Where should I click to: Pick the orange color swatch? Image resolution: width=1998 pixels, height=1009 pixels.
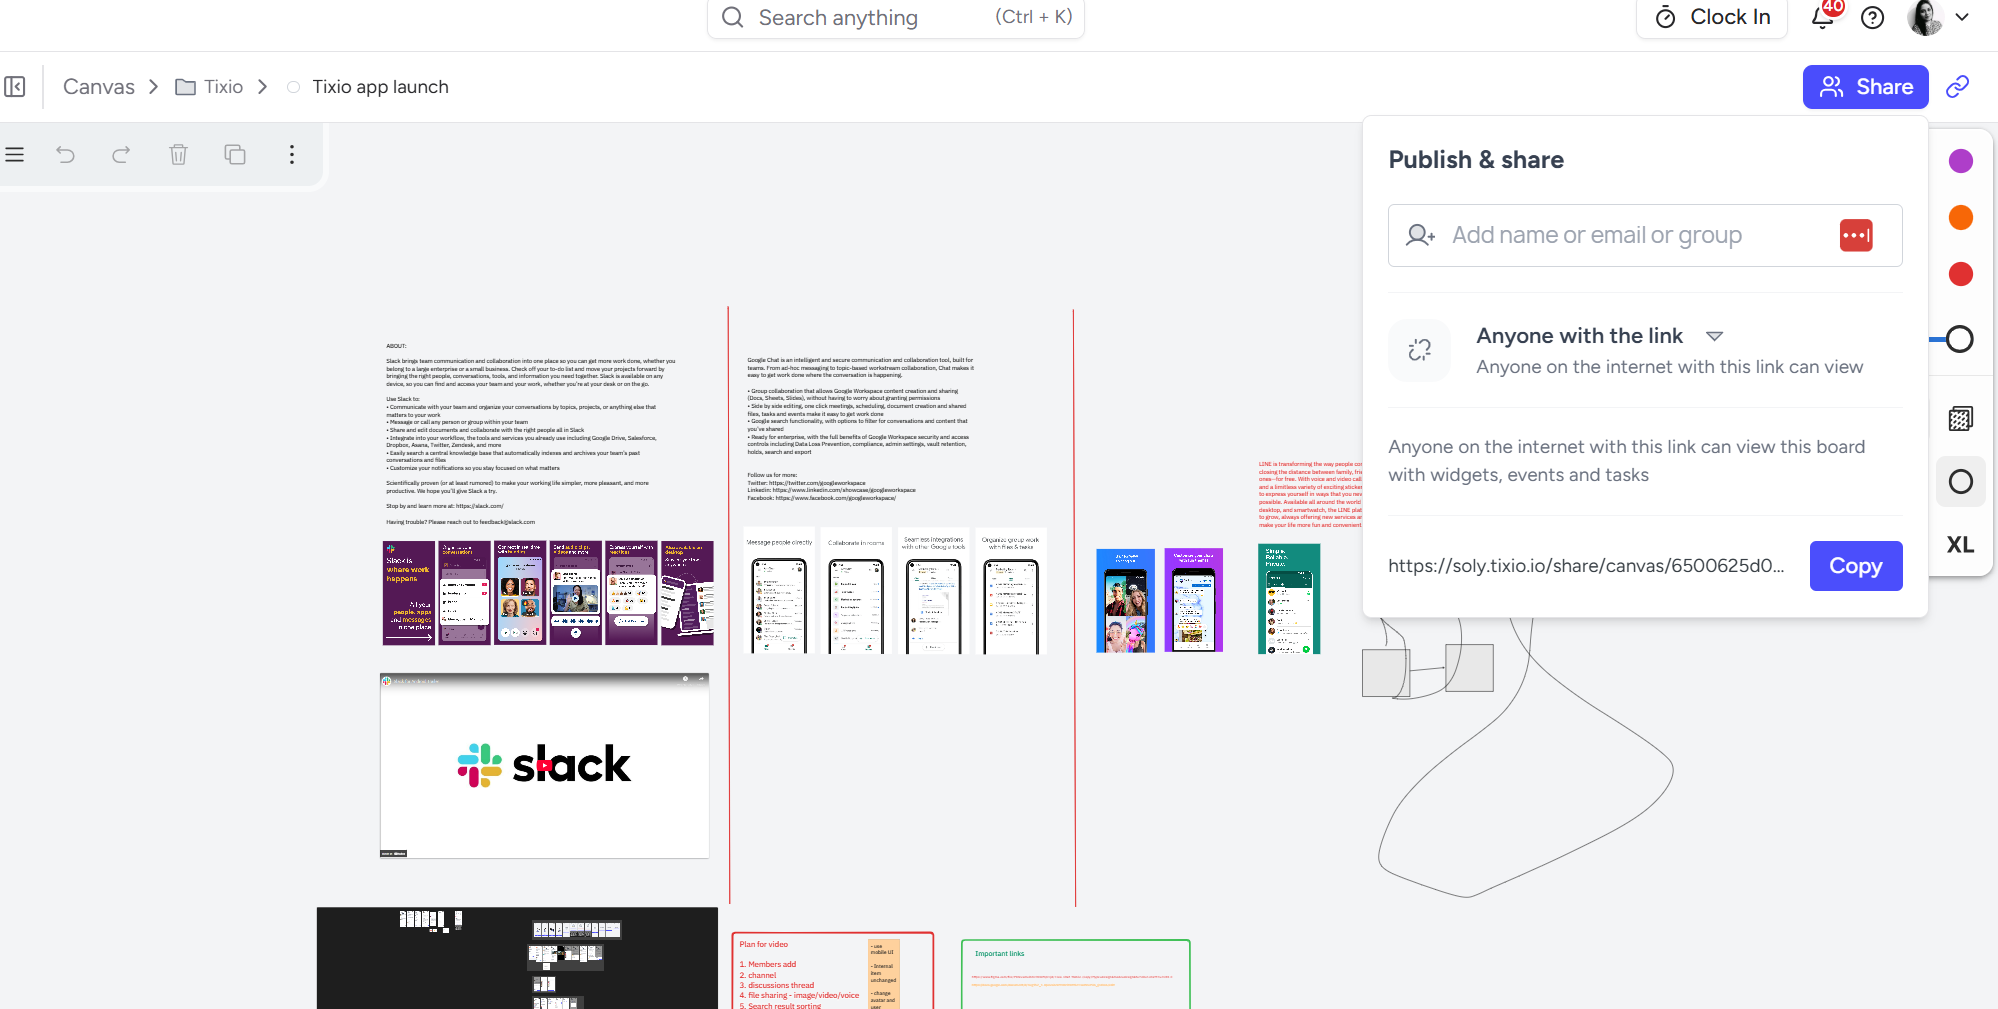coord(1961,217)
